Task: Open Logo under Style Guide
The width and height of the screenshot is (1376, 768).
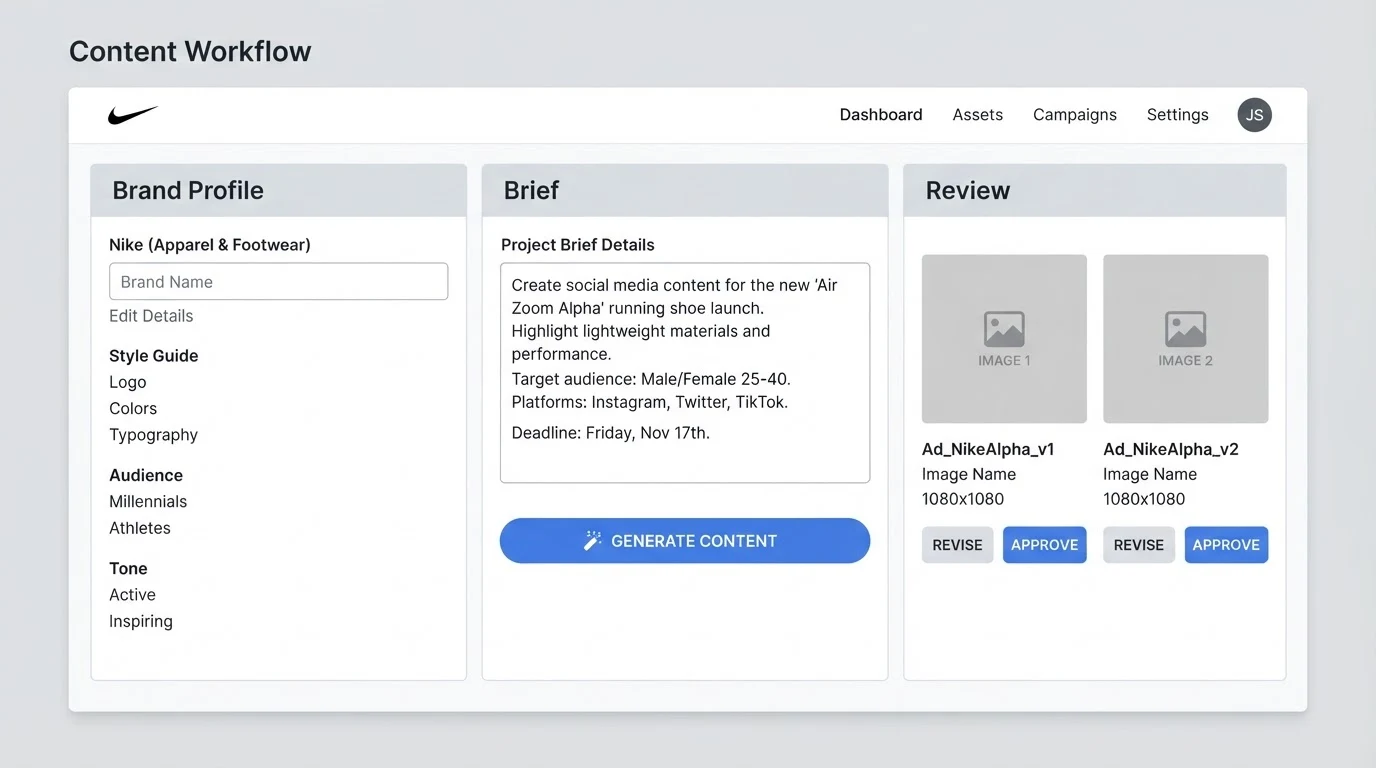Action: click(x=128, y=382)
